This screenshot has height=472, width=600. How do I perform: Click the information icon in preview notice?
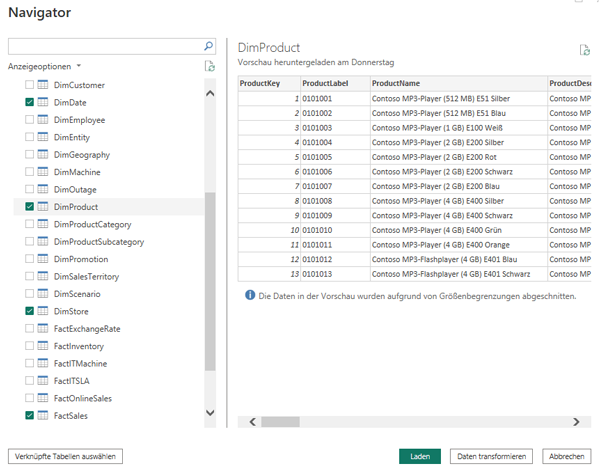tap(249, 296)
